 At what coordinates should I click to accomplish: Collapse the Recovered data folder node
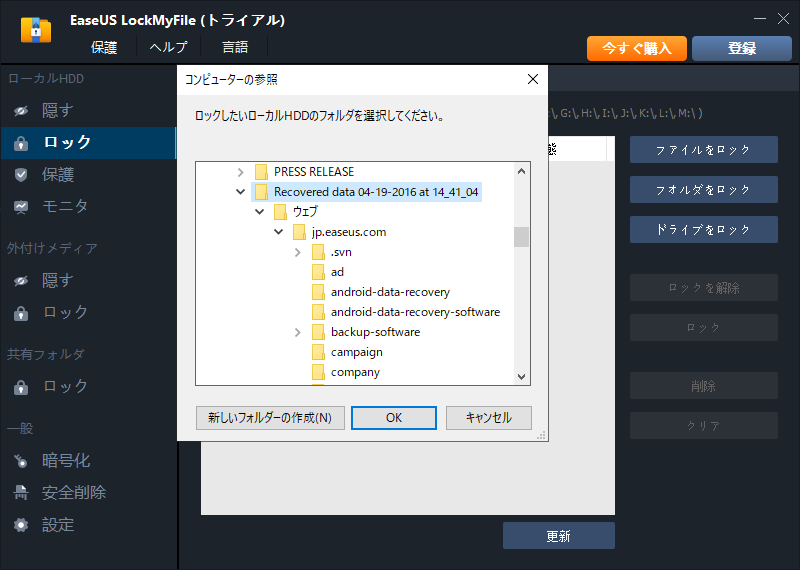(240, 192)
